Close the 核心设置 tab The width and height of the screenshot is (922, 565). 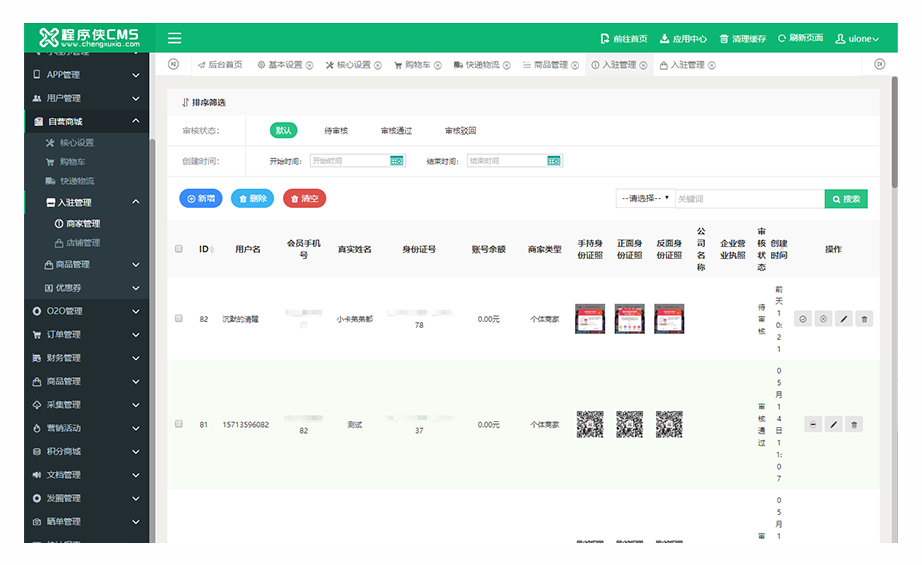pyautogui.click(x=378, y=65)
